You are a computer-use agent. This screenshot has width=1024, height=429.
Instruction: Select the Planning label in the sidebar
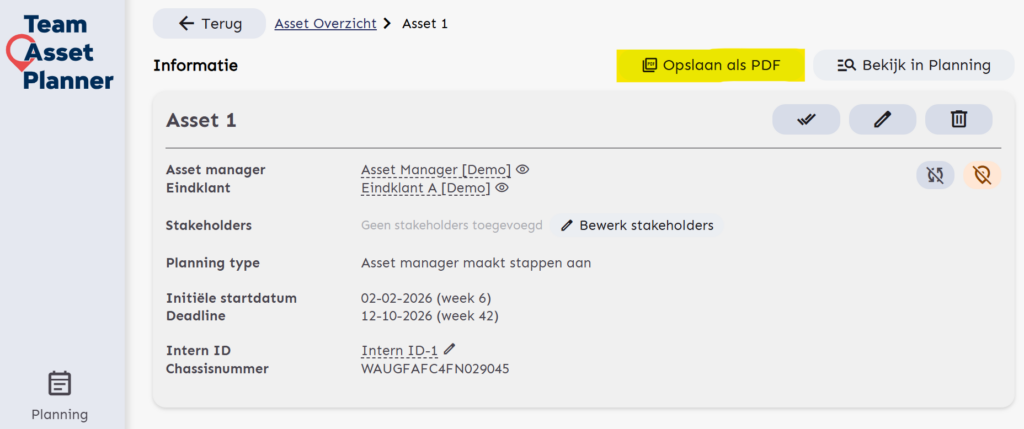point(60,414)
